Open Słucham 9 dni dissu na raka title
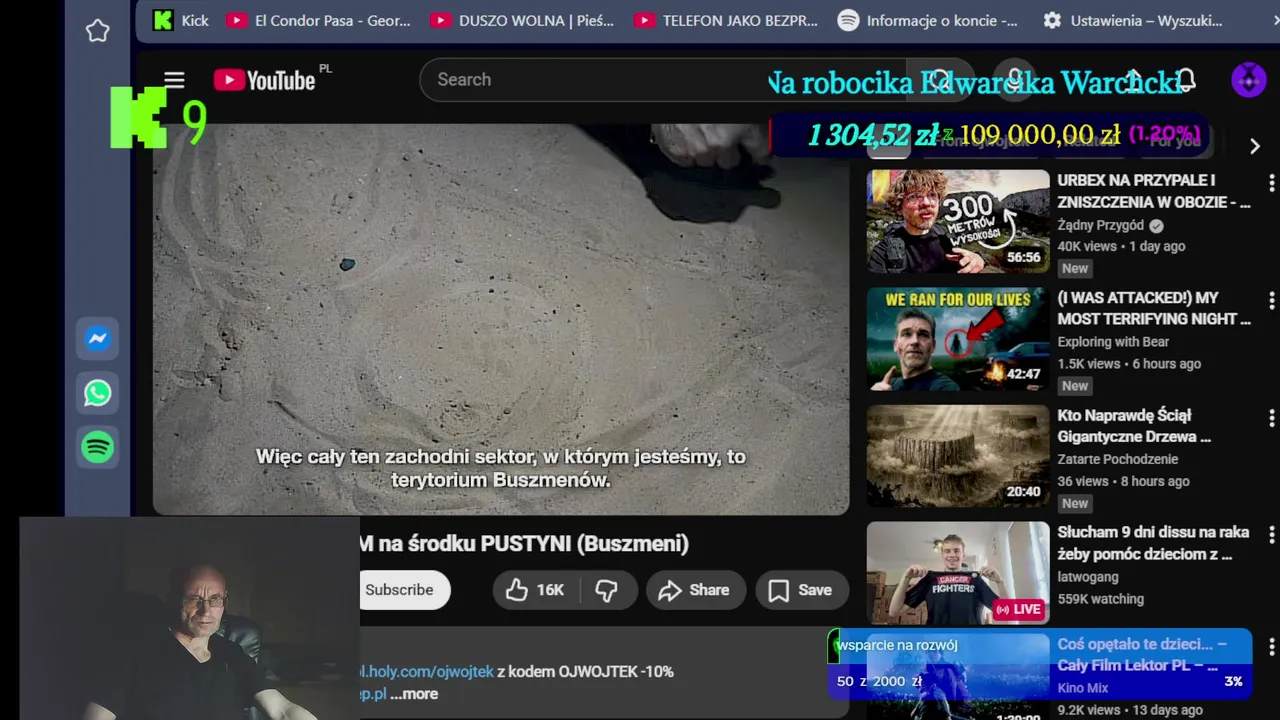This screenshot has height=720, width=1280. point(1153,543)
